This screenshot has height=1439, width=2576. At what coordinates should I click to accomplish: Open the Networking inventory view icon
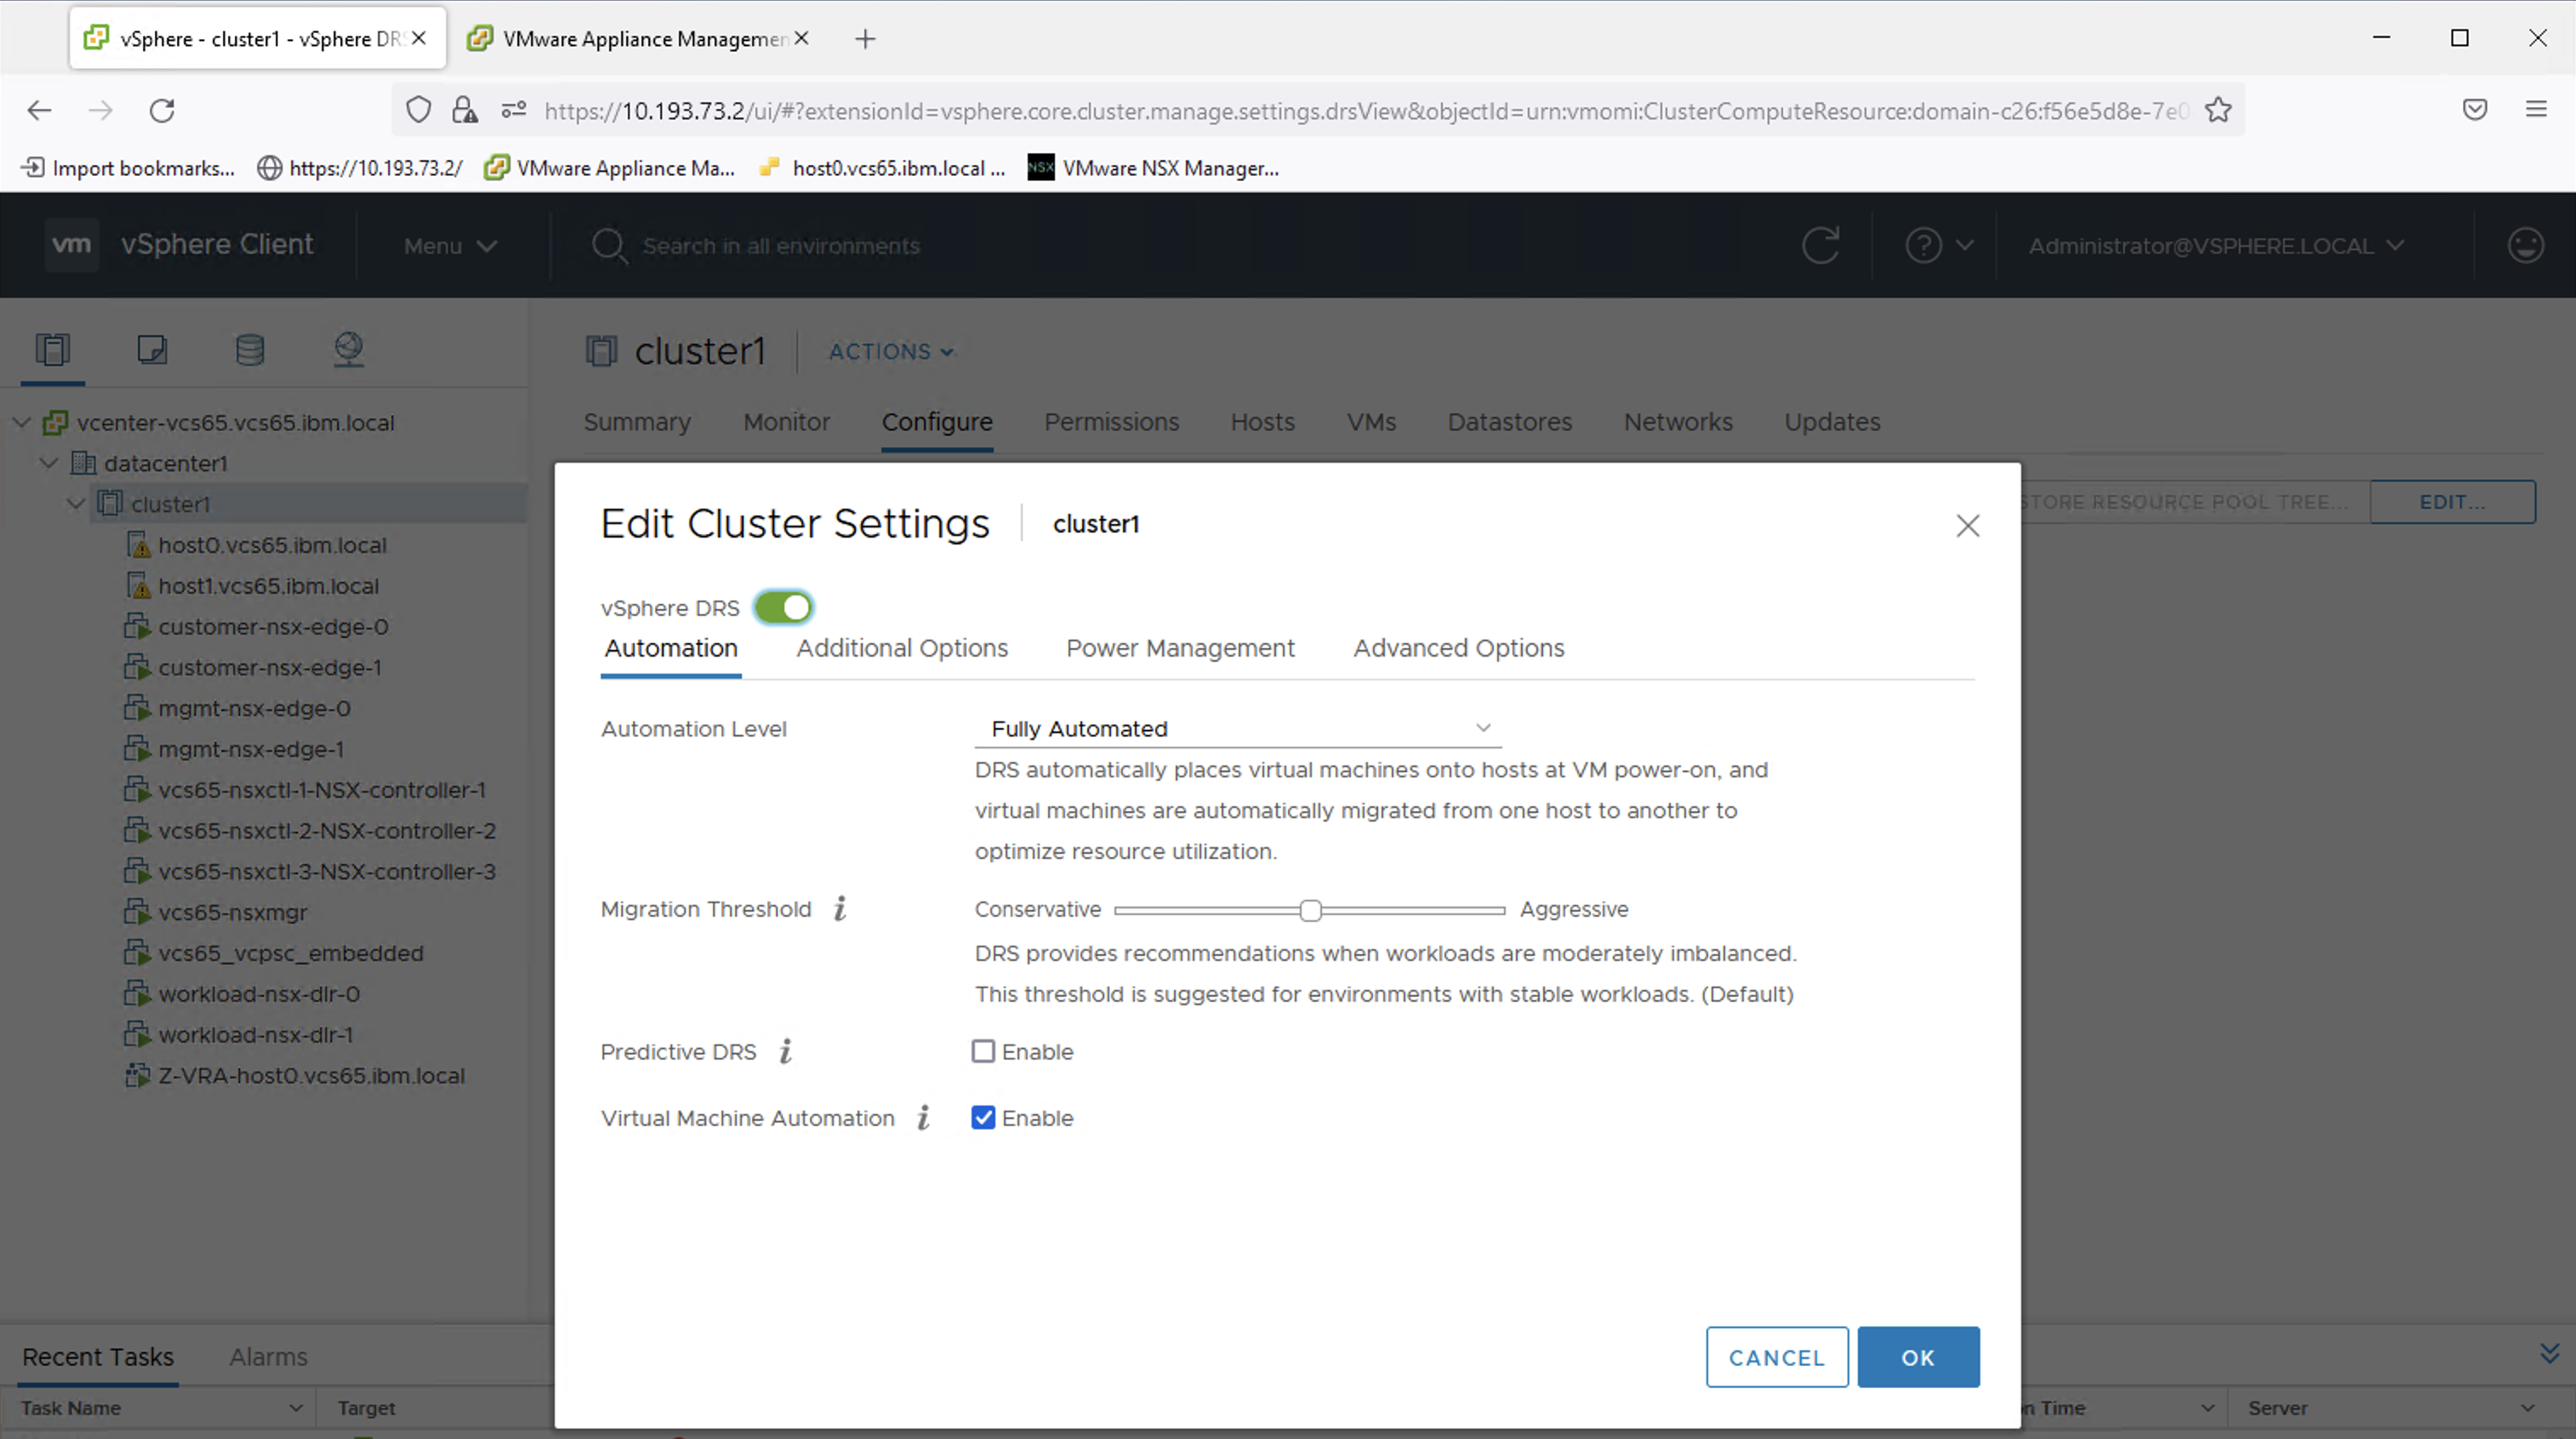click(x=348, y=349)
